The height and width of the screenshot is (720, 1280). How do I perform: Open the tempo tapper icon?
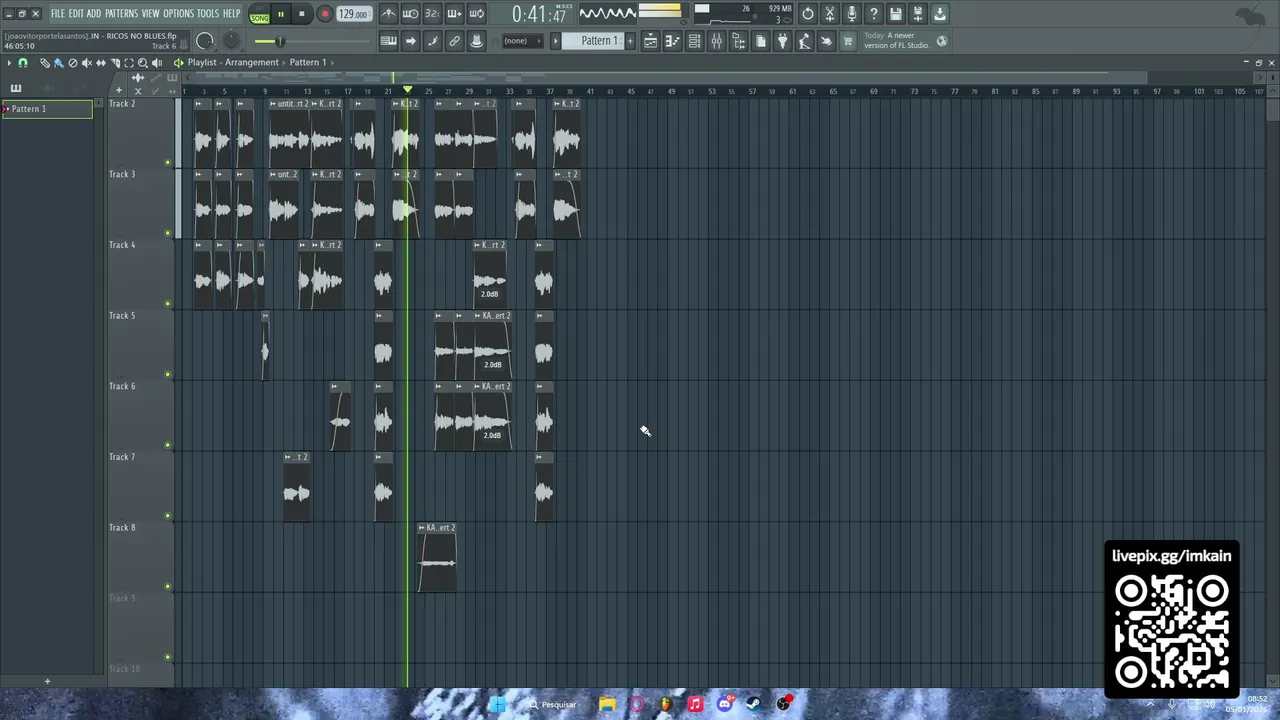pos(804,41)
